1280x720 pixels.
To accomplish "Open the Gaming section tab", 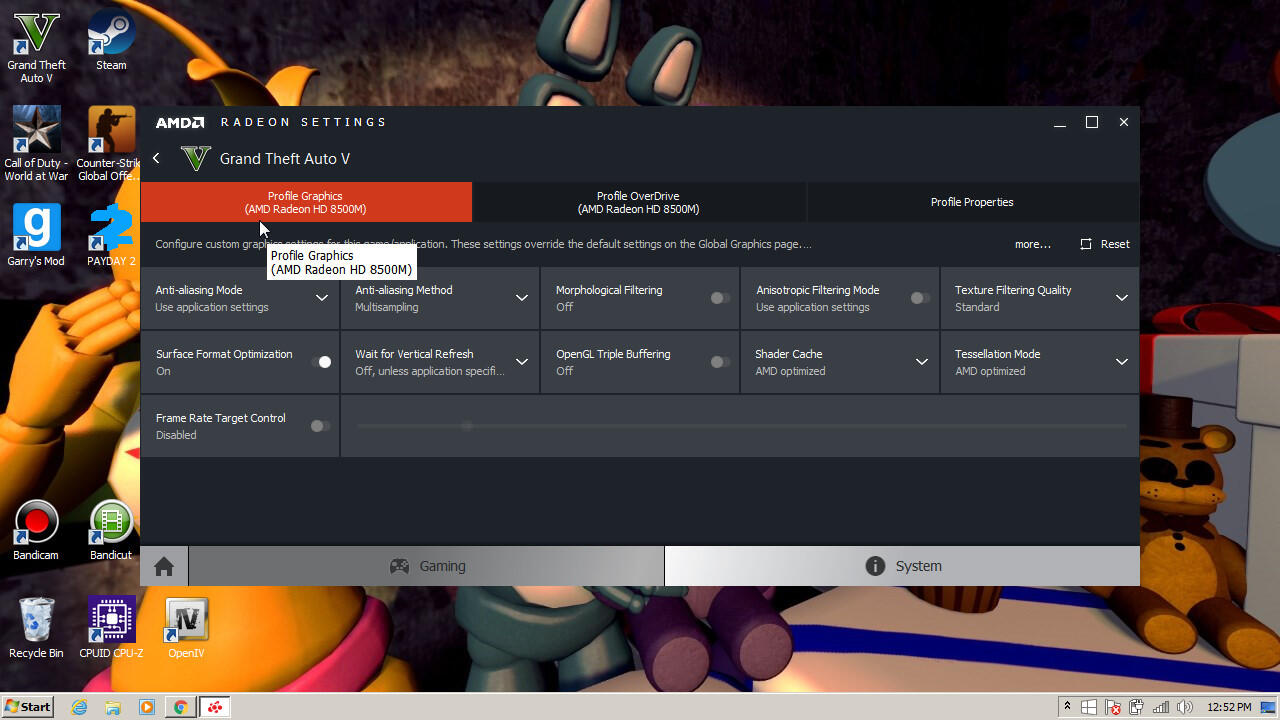I will tap(427, 566).
